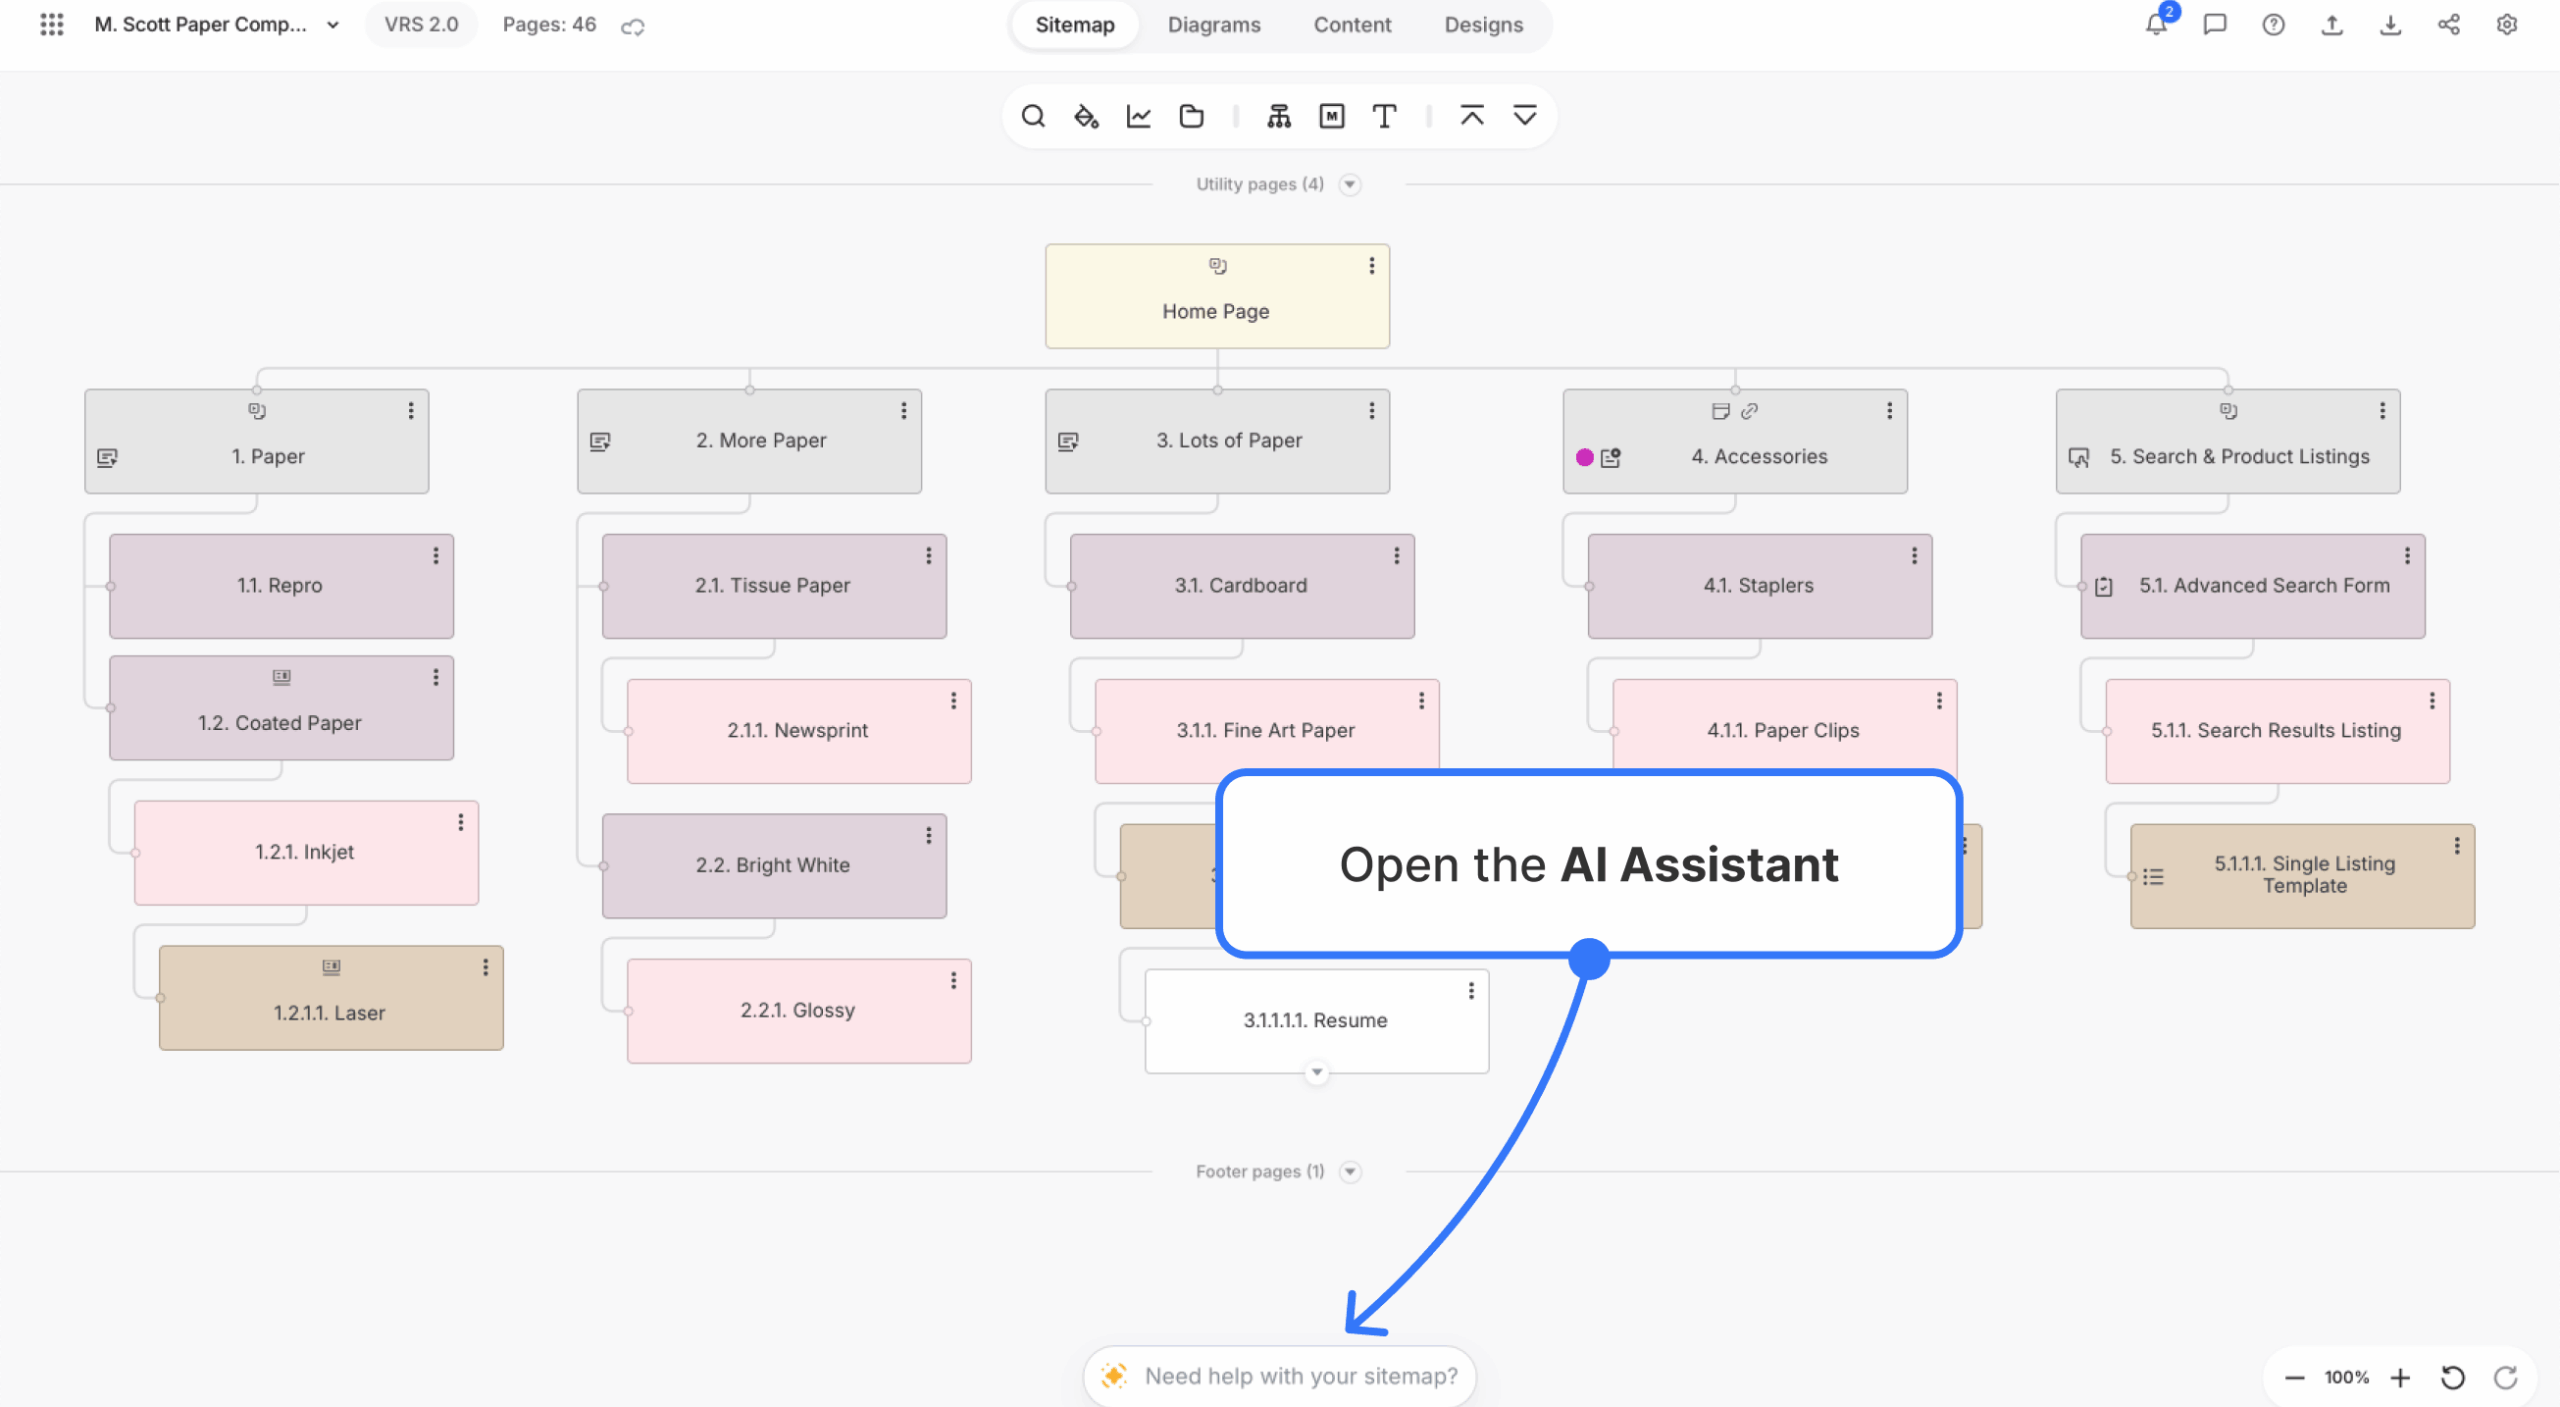Screen dimensions: 2560x1407
Task: Click the redo icon
Action: click(x=2506, y=1378)
